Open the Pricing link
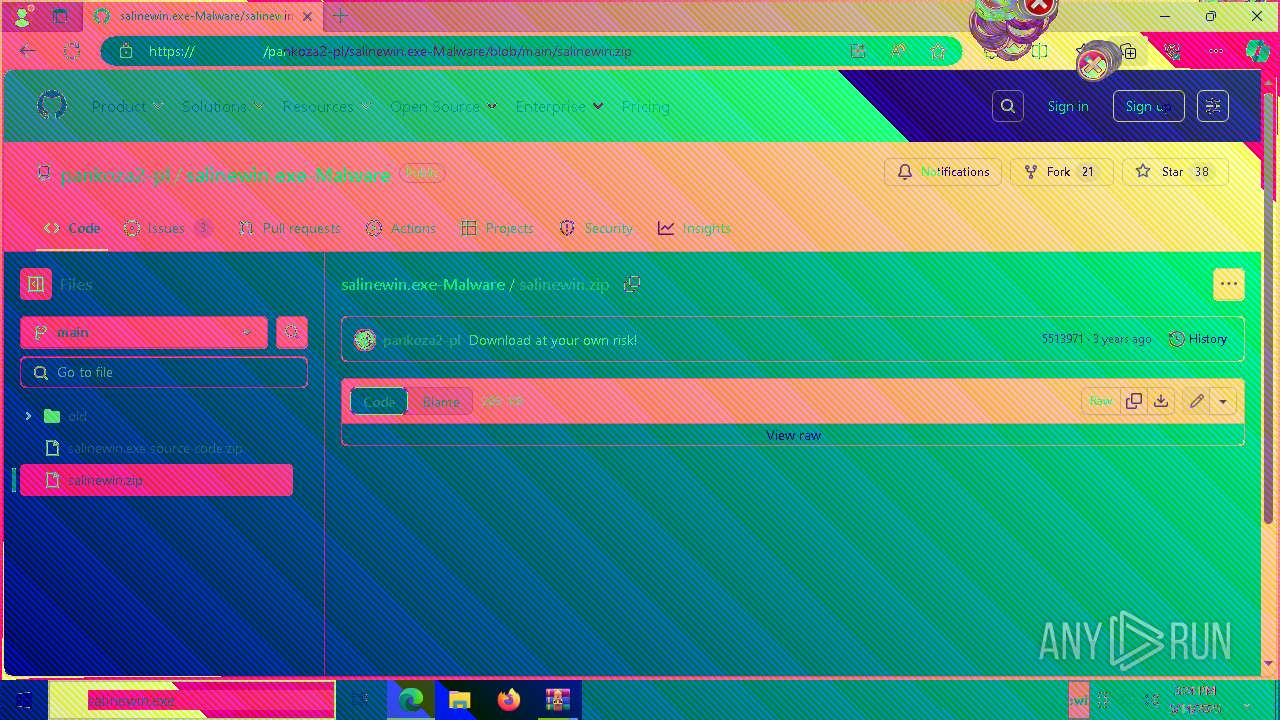Viewport: 1280px width, 720px height. tap(645, 106)
